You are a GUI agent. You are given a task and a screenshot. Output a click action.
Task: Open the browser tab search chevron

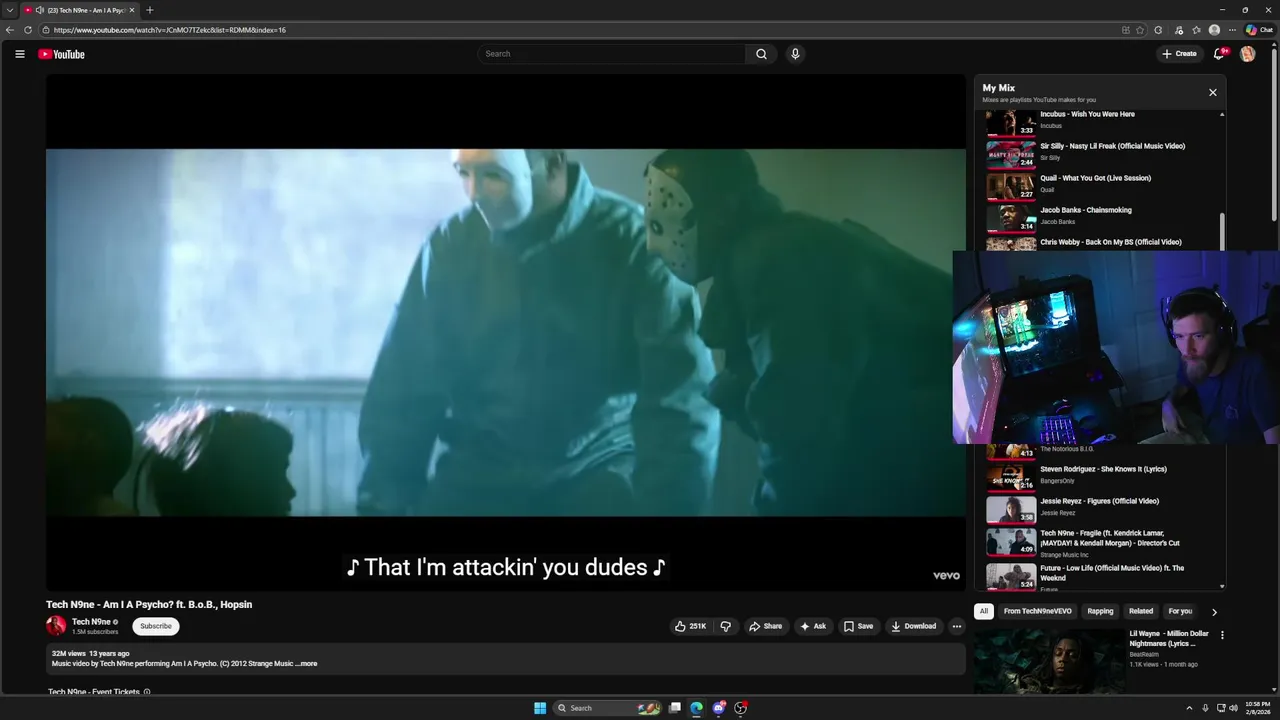coord(10,10)
